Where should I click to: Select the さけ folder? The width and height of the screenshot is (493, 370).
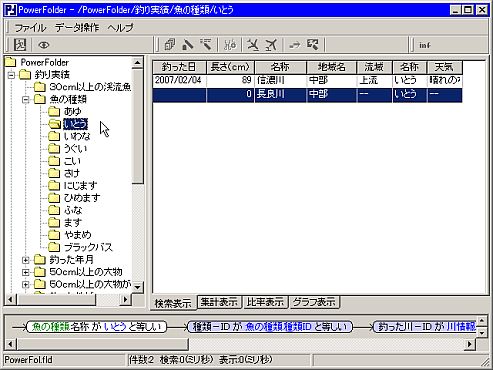point(72,173)
